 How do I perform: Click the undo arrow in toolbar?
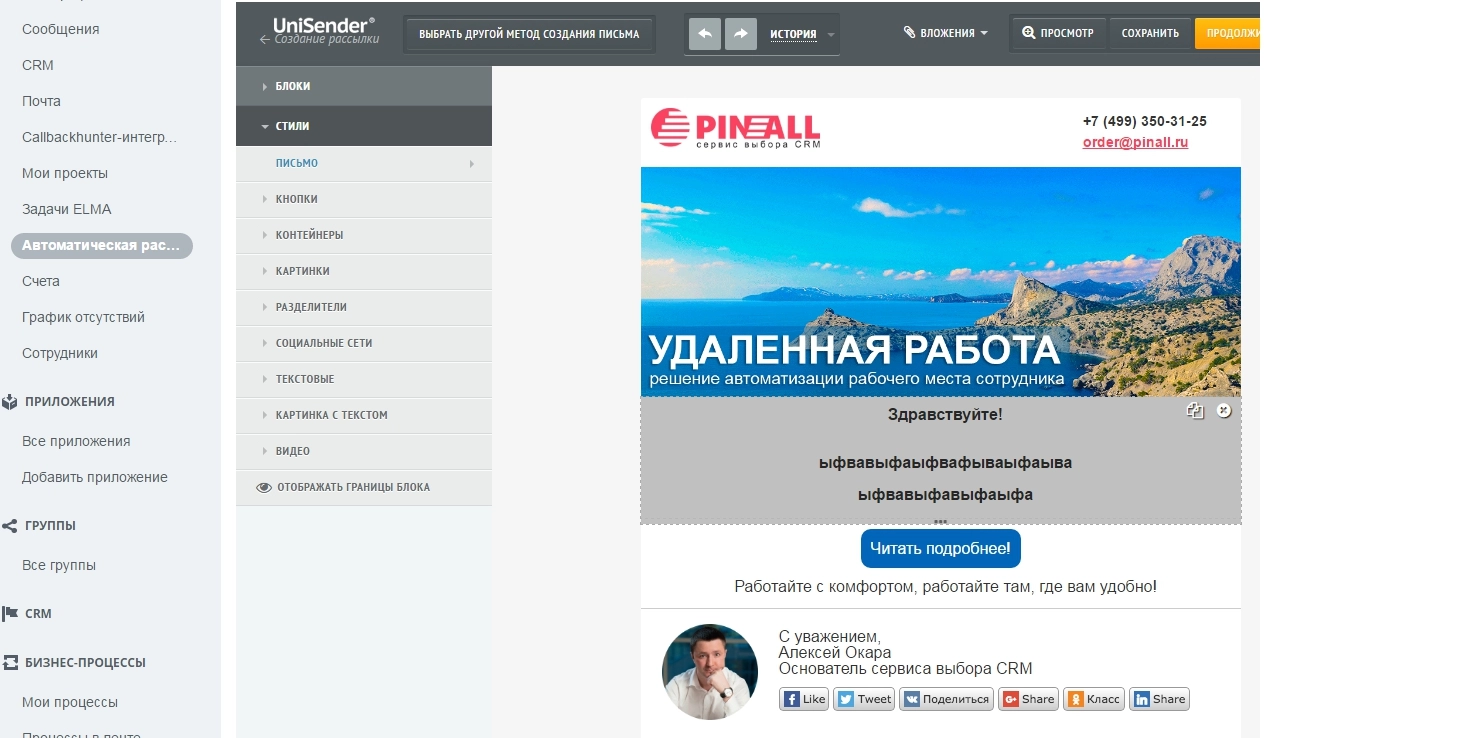click(x=704, y=33)
